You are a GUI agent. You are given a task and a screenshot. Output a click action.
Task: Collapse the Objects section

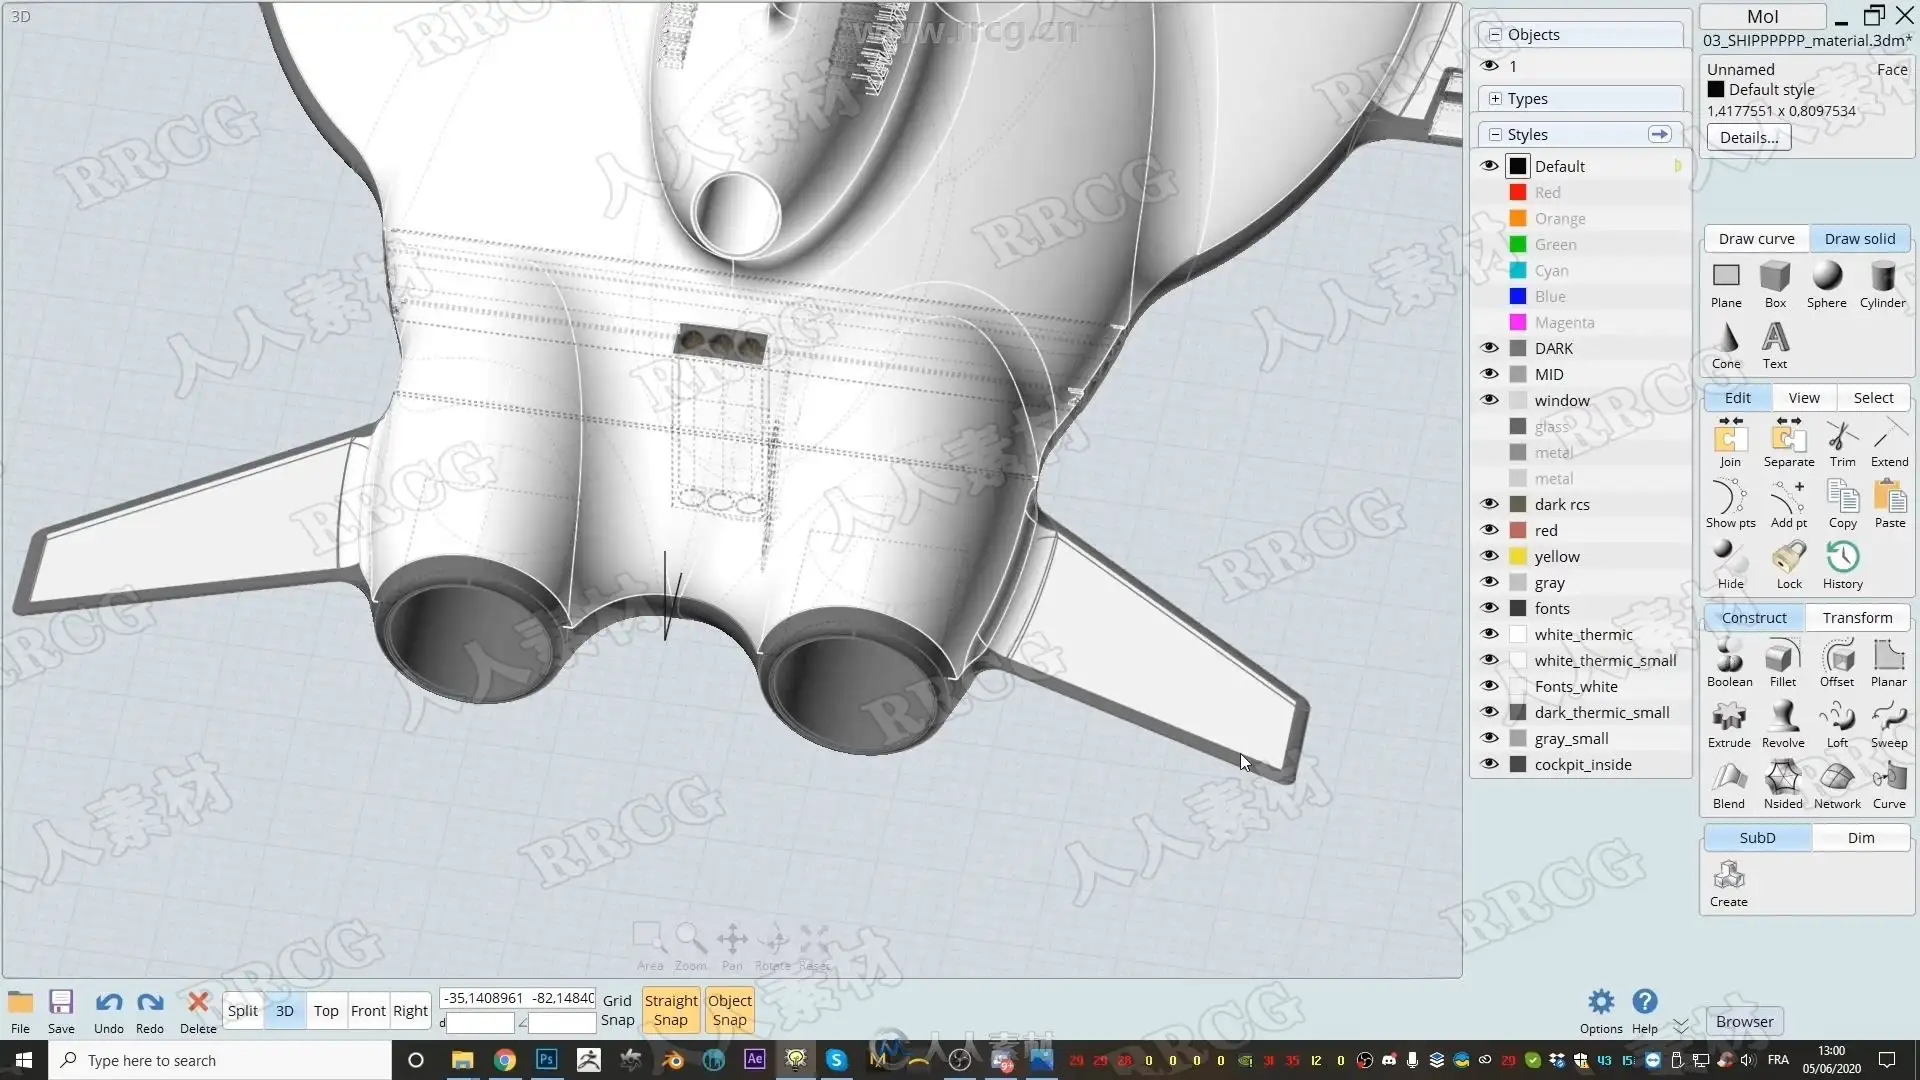click(x=1495, y=34)
